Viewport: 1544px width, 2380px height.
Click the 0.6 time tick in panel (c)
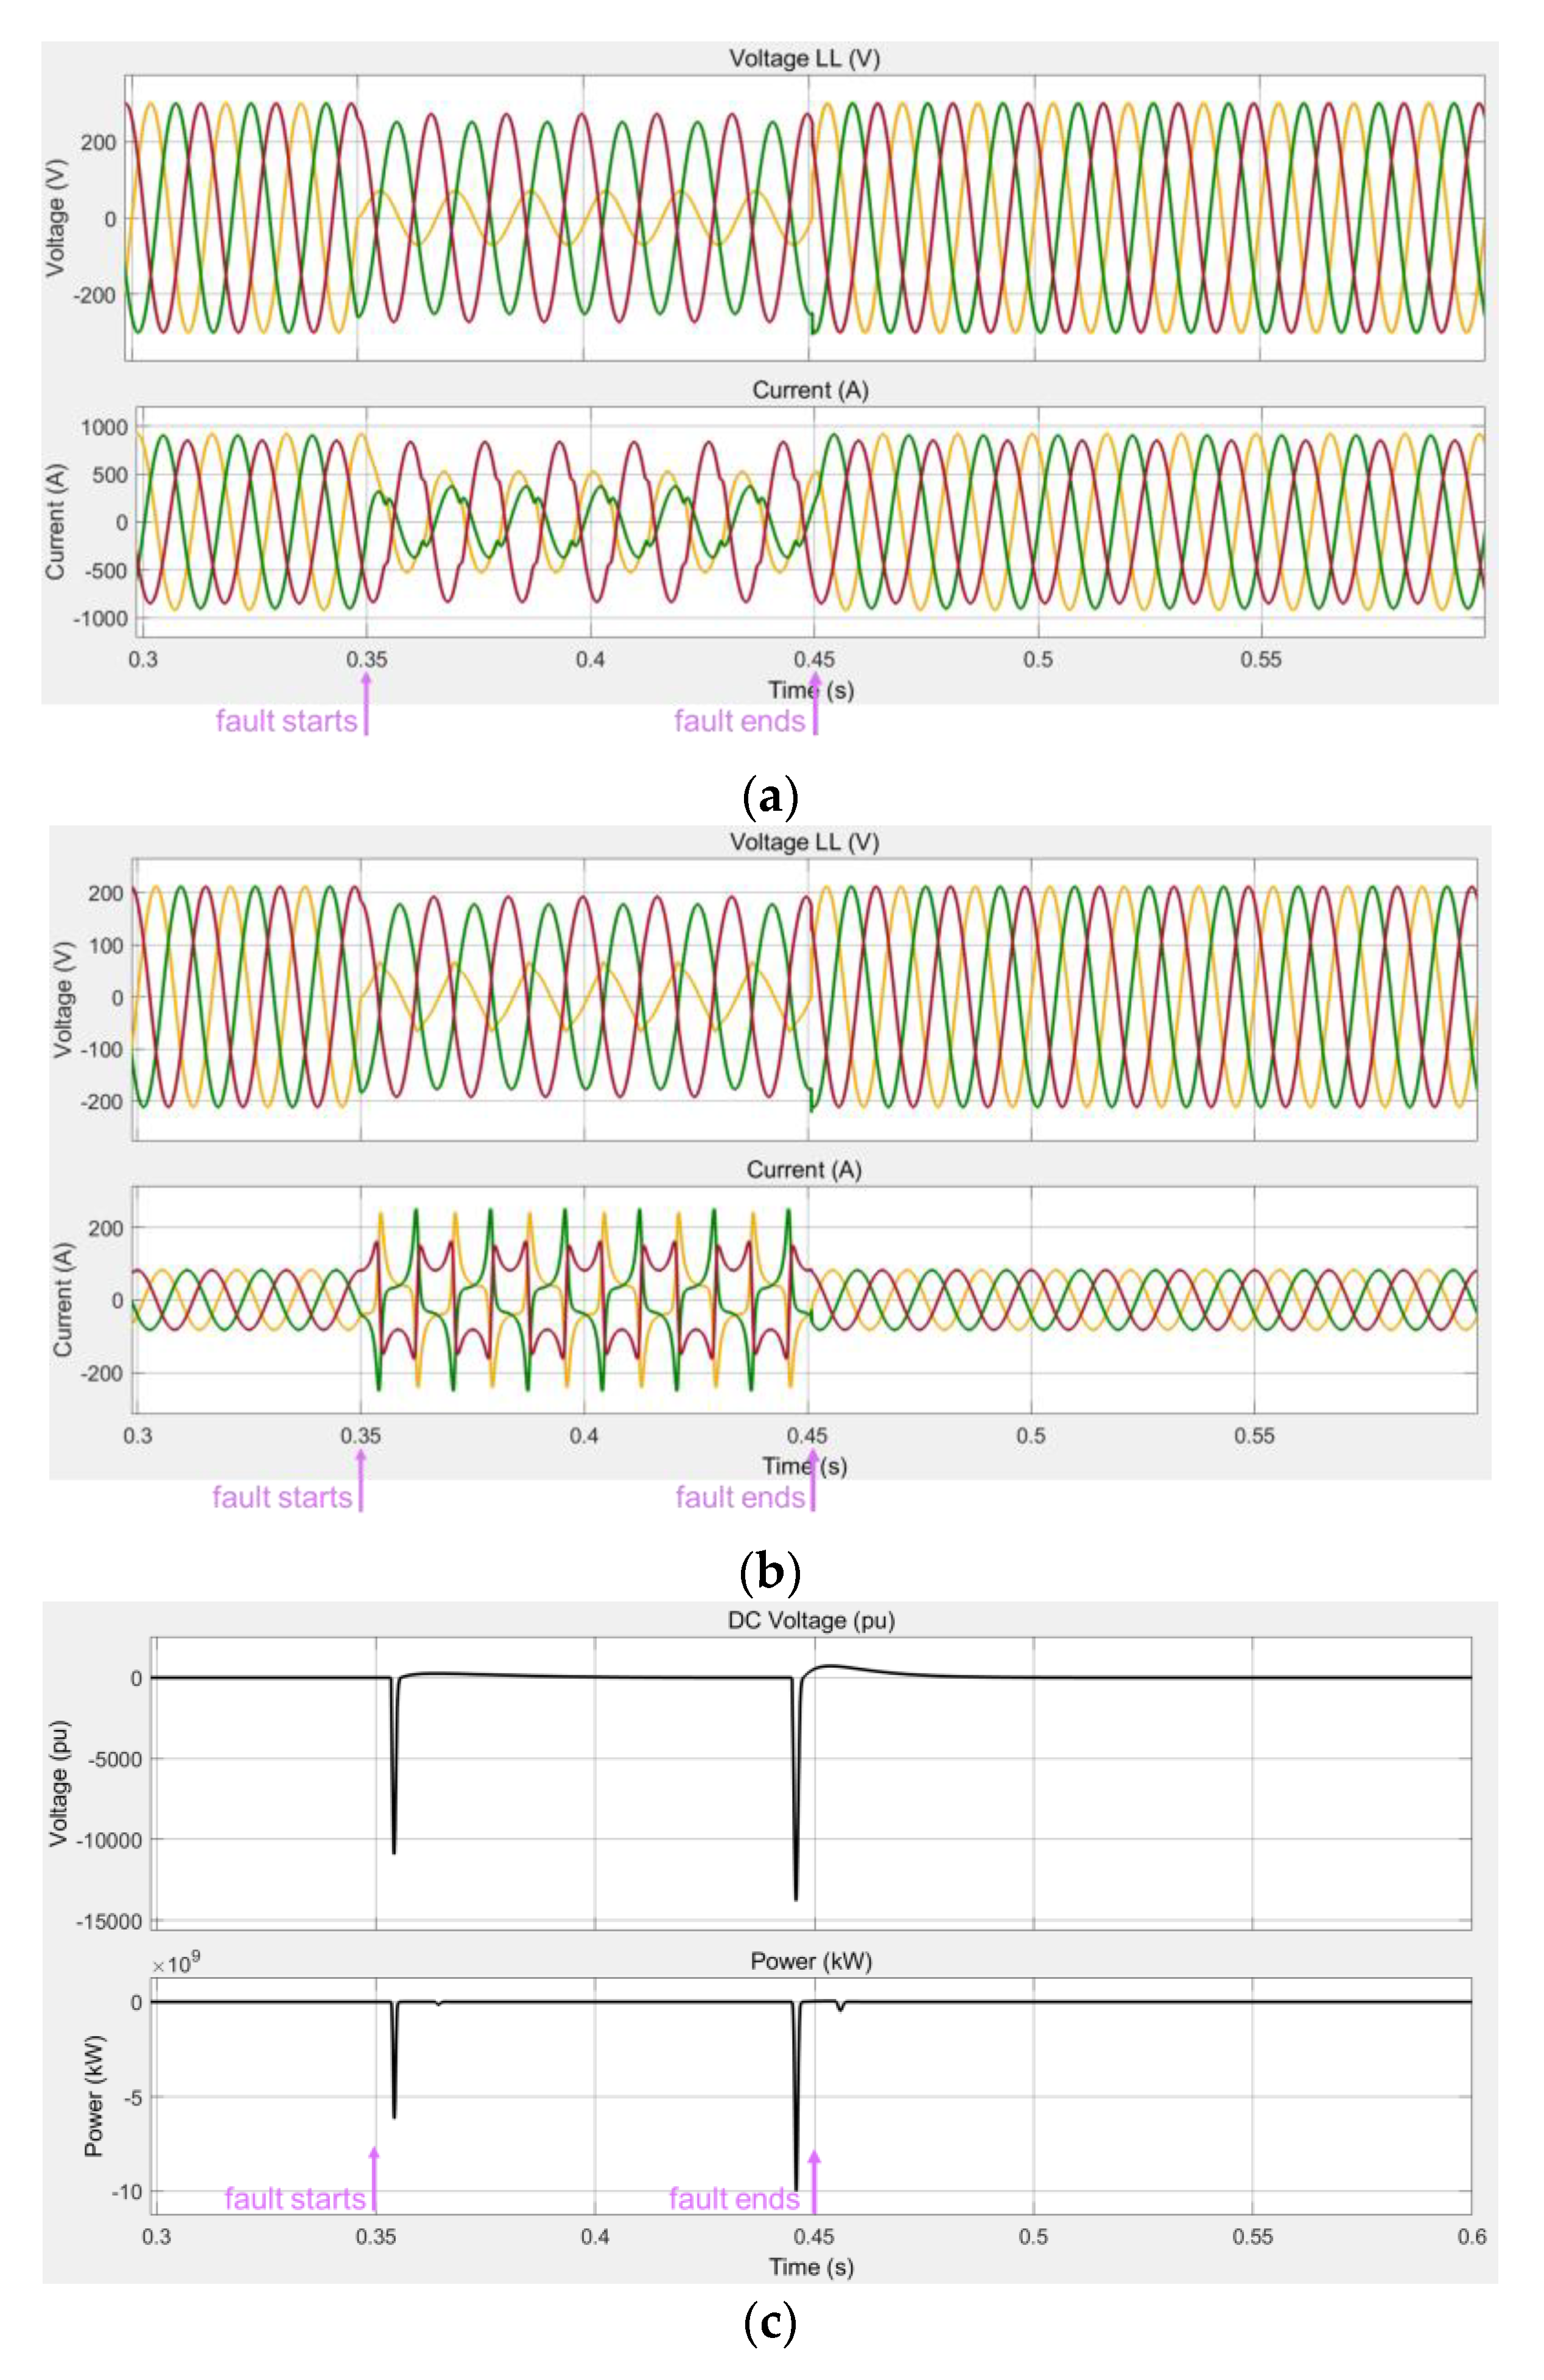[1471, 2236]
